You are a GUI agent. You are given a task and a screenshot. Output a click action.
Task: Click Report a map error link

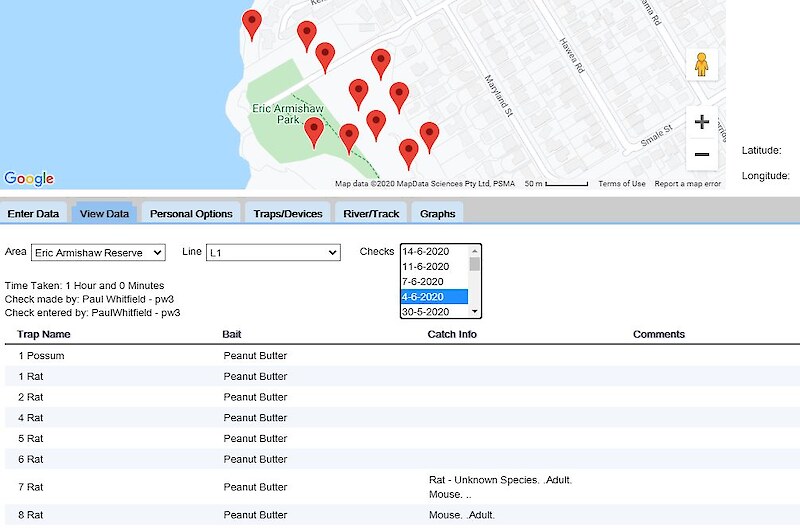pos(687,184)
